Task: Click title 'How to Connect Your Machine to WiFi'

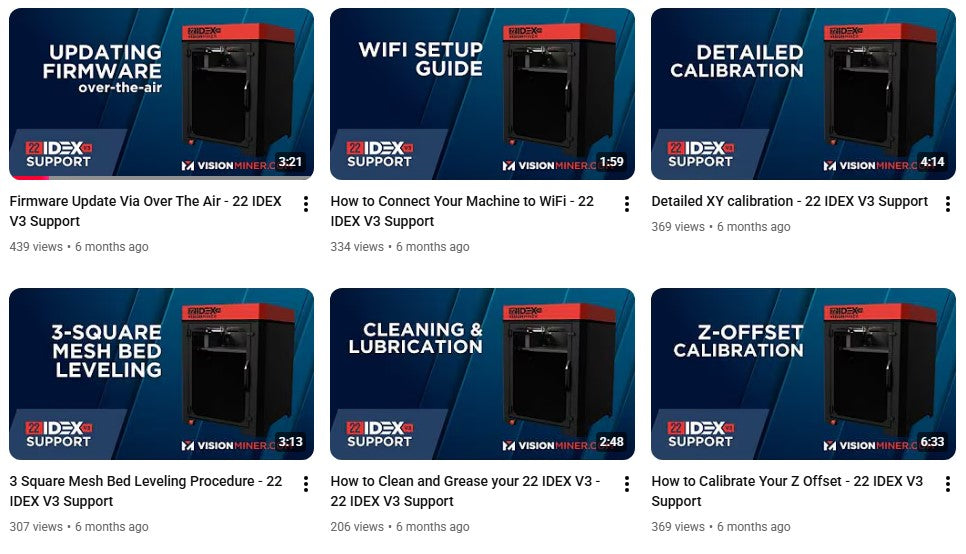Action: [448, 201]
